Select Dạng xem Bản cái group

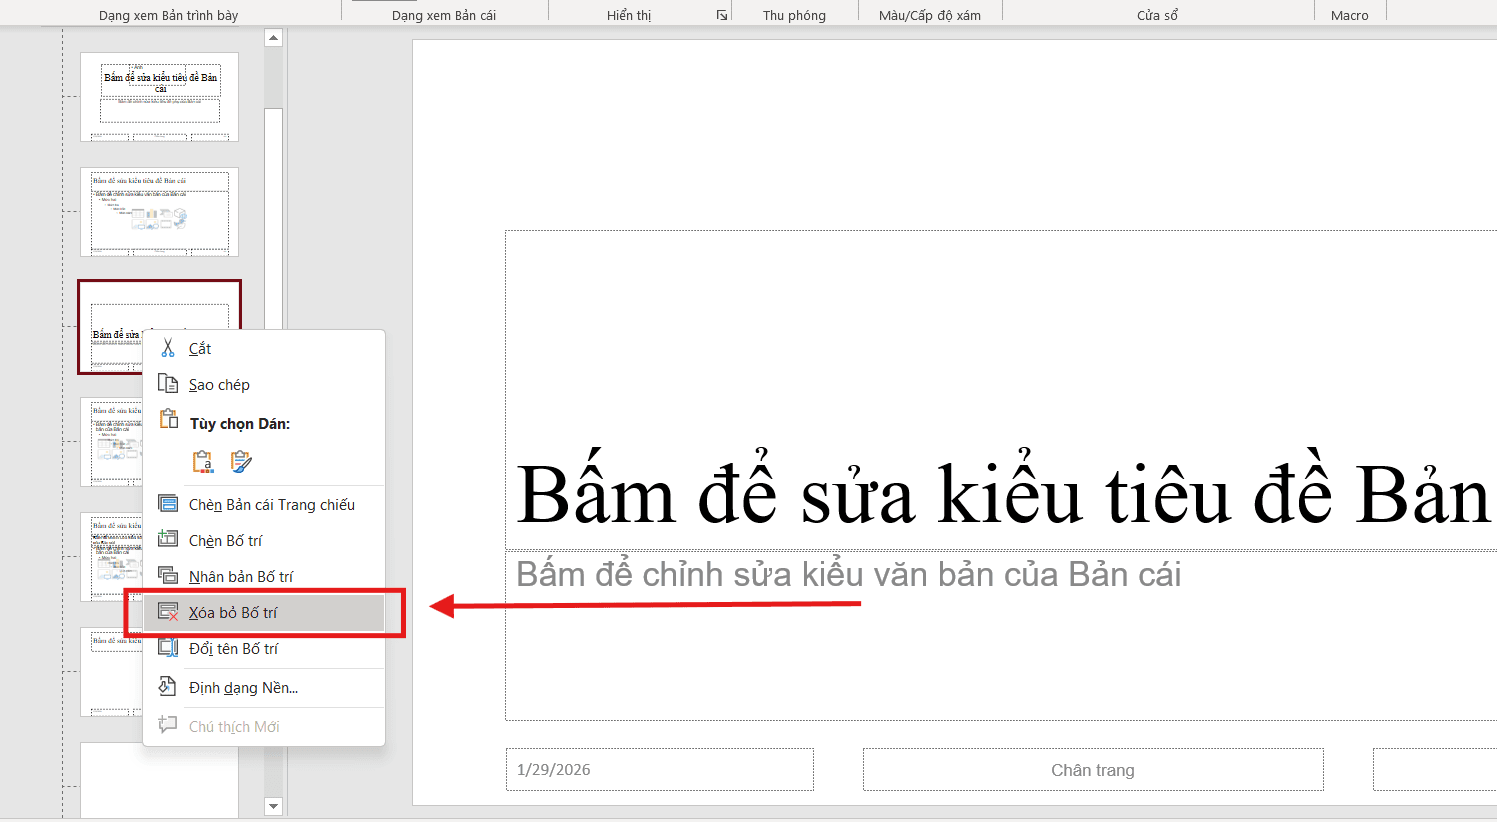point(445,14)
